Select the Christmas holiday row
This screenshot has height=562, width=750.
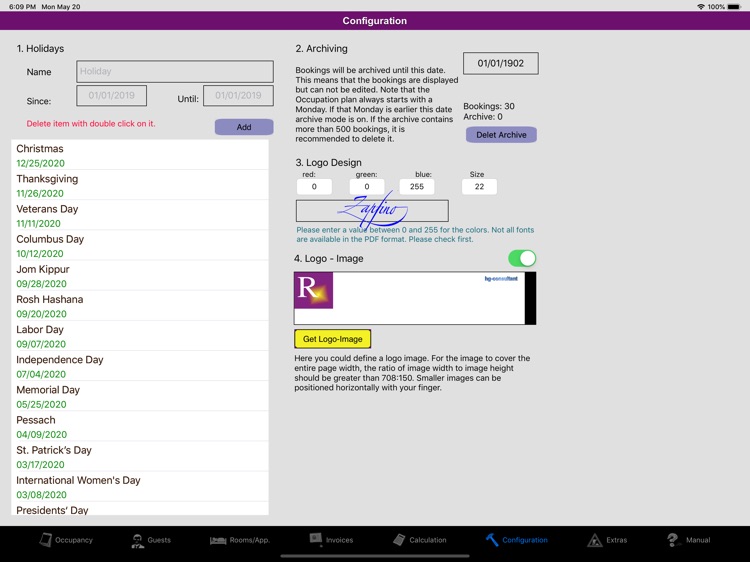point(140,154)
